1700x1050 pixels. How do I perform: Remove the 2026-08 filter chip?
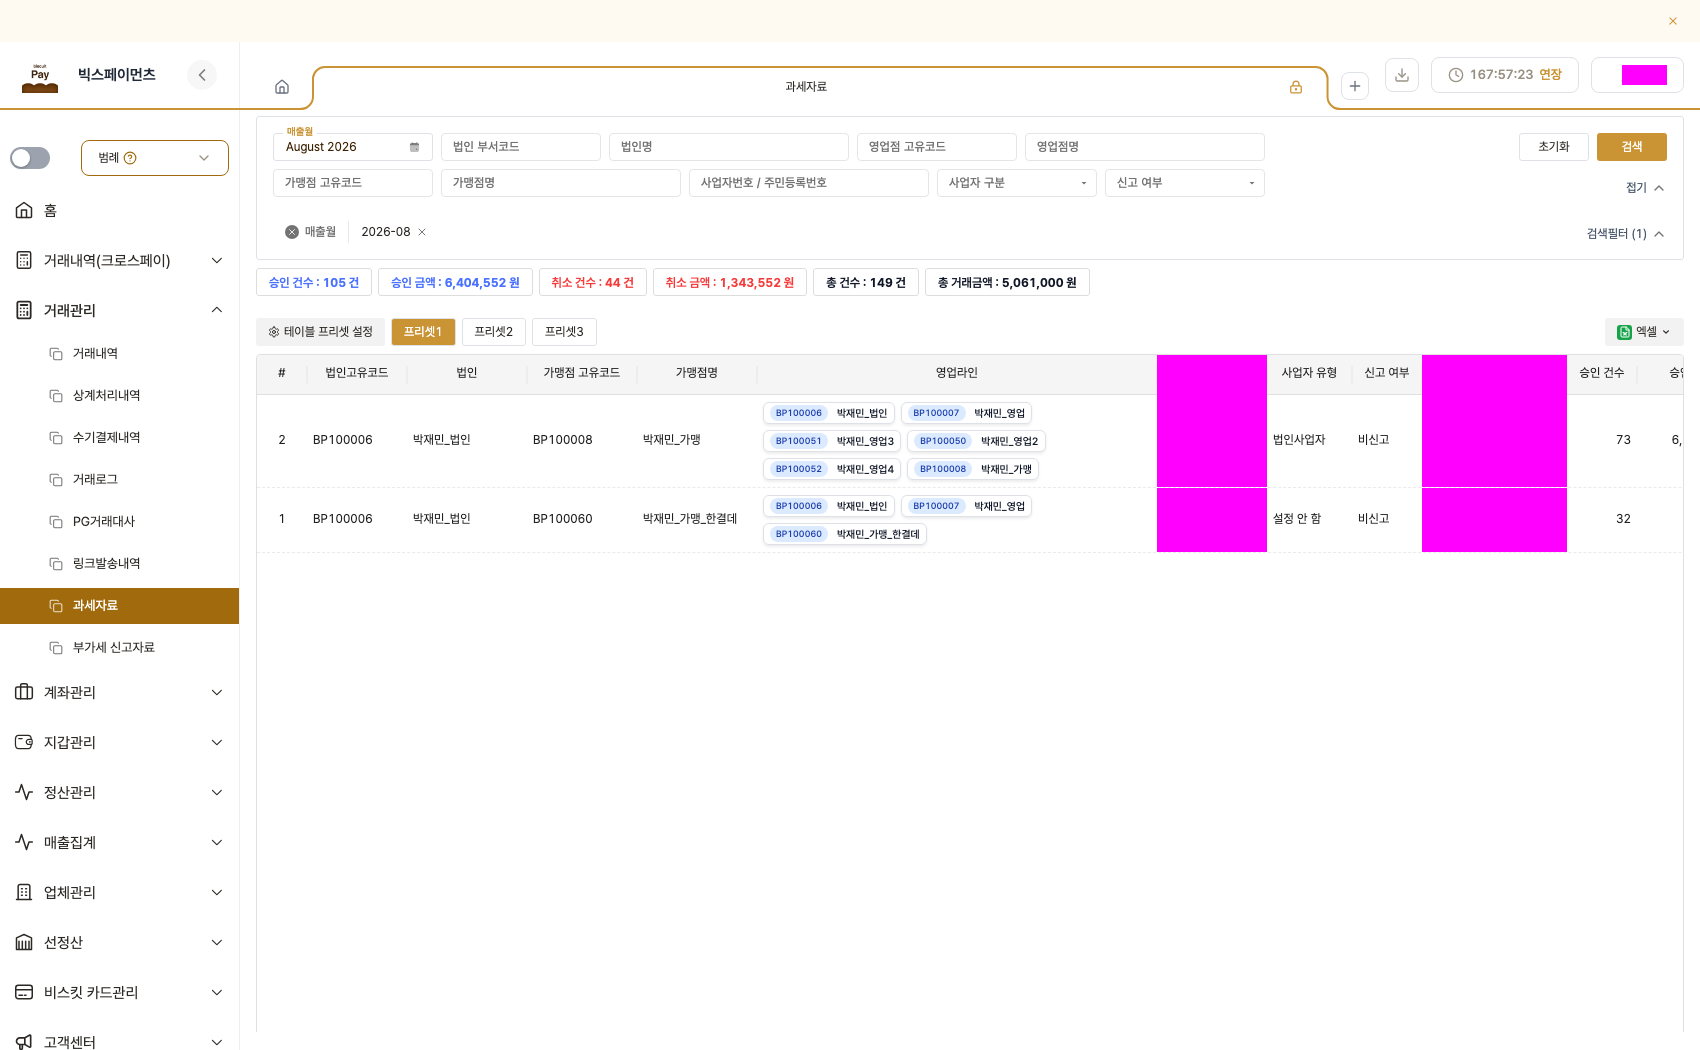pos(422,232)
